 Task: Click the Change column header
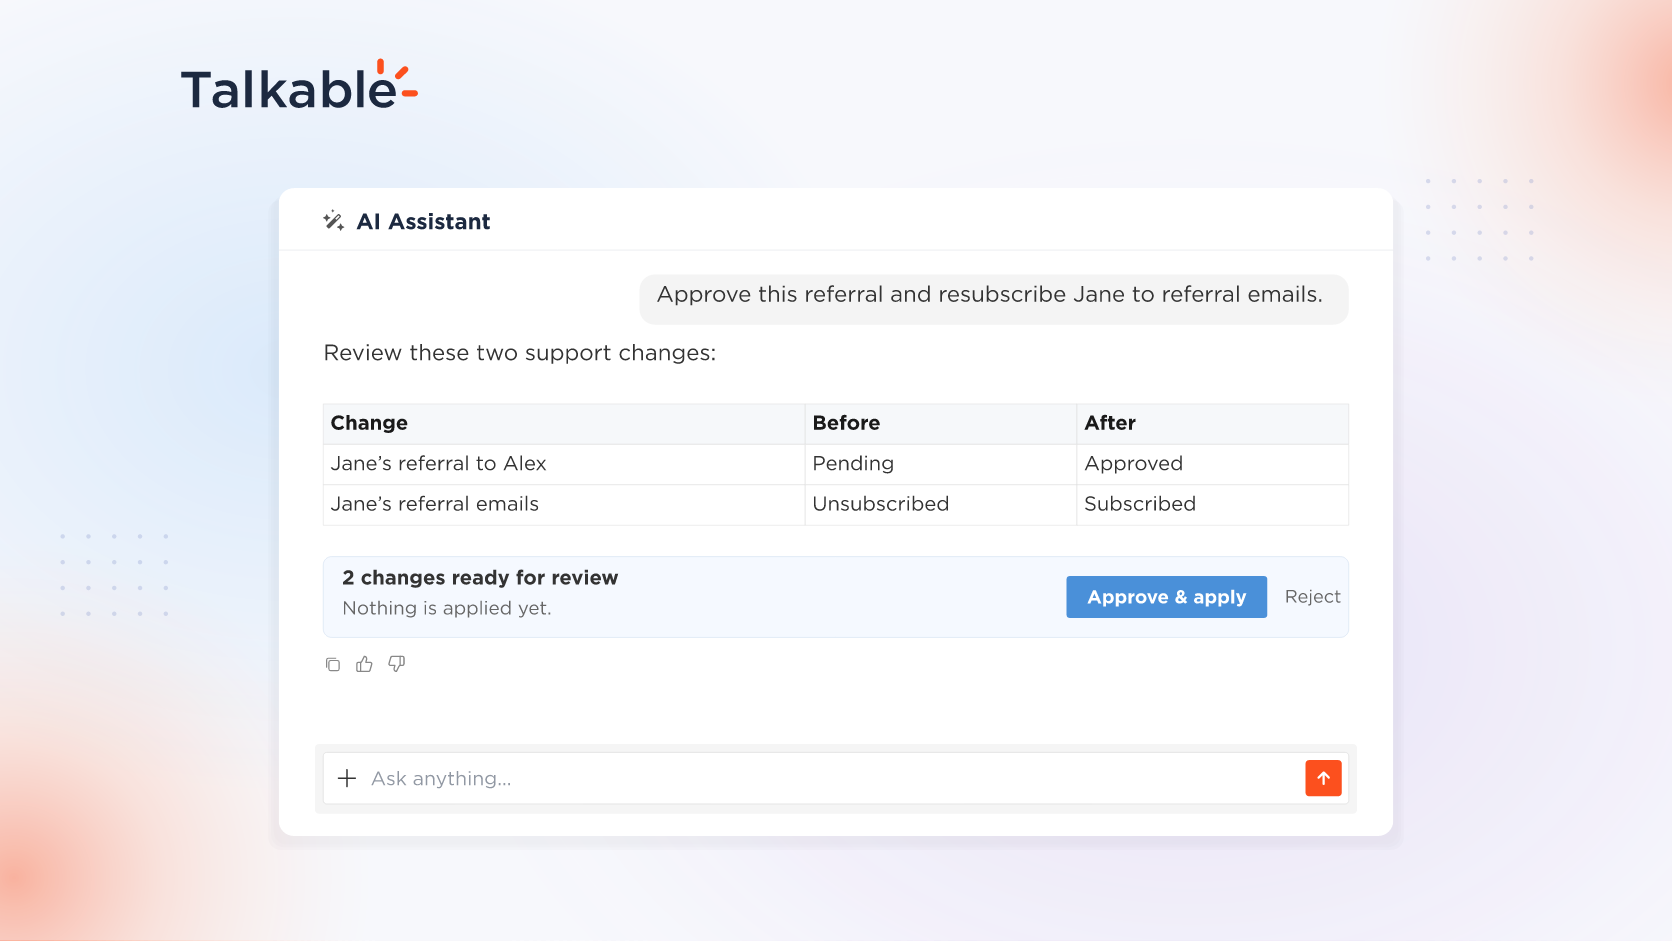564,424
